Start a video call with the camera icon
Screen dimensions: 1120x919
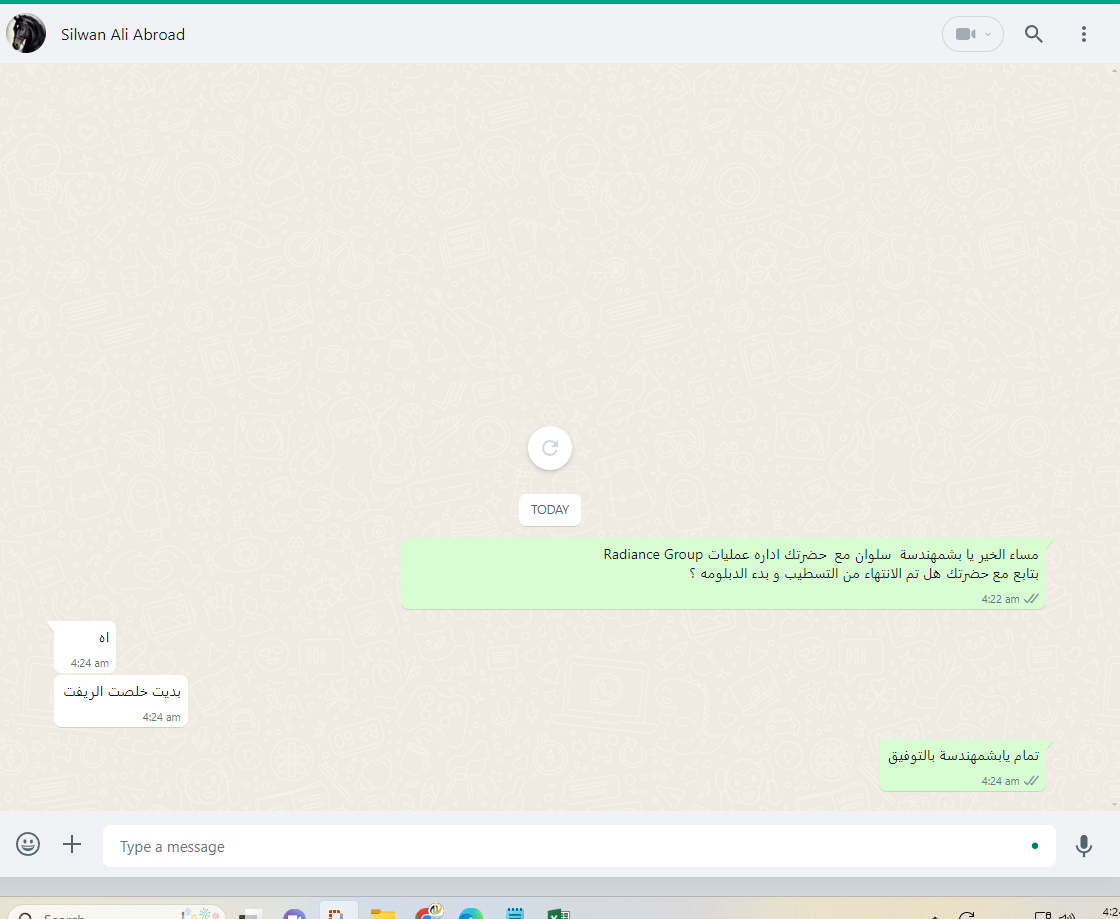[965, 34]
